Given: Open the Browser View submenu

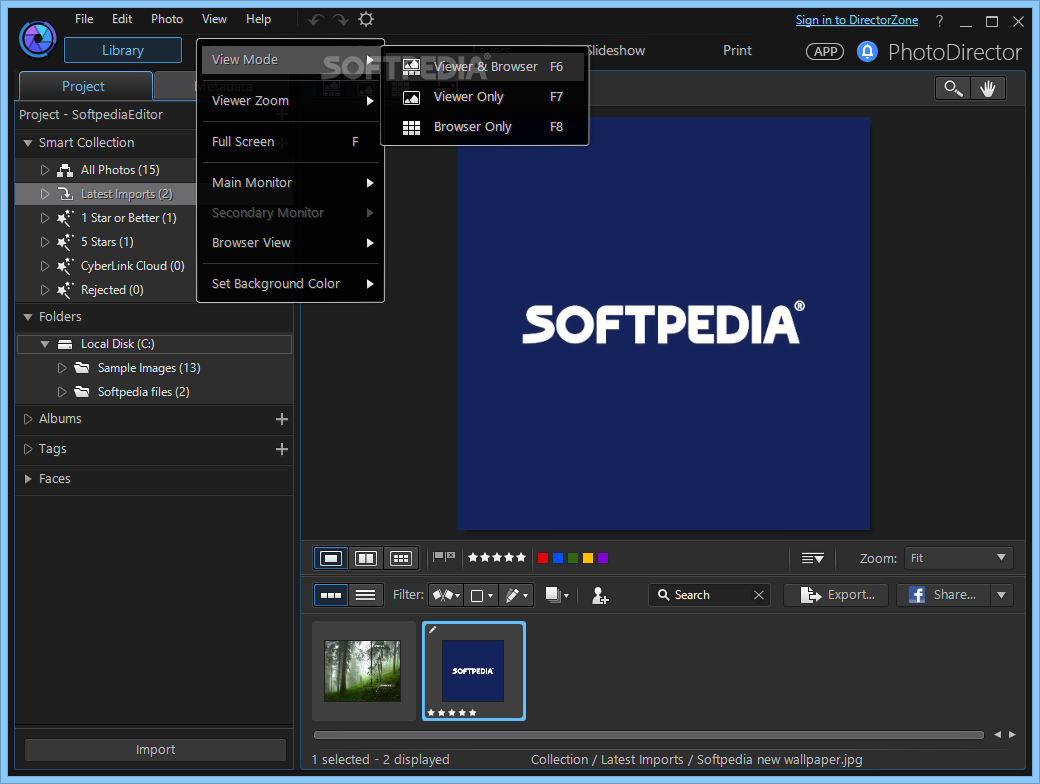Looking at the screenshot, I should pyautogui.click(x=291, y=243).
